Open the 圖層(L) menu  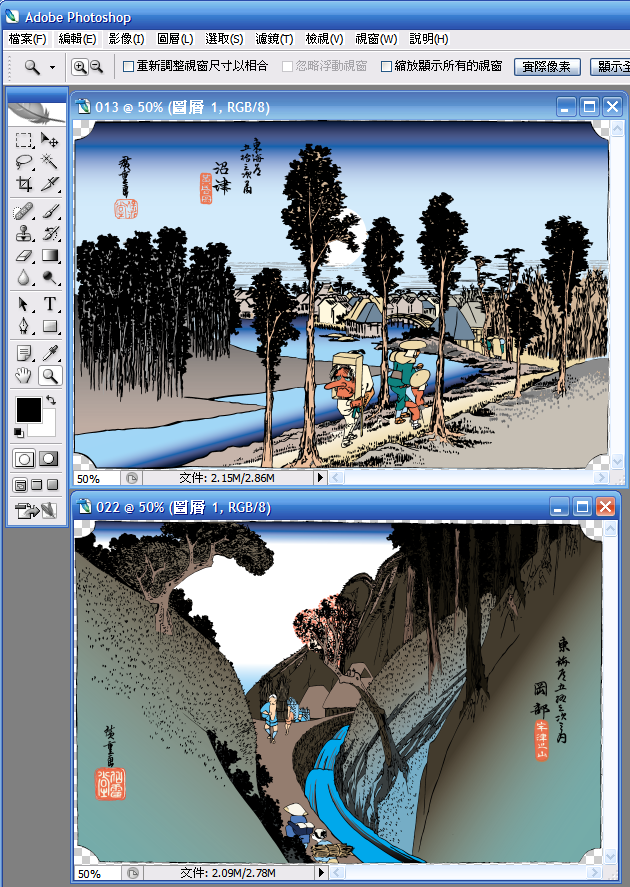point(175,39)
